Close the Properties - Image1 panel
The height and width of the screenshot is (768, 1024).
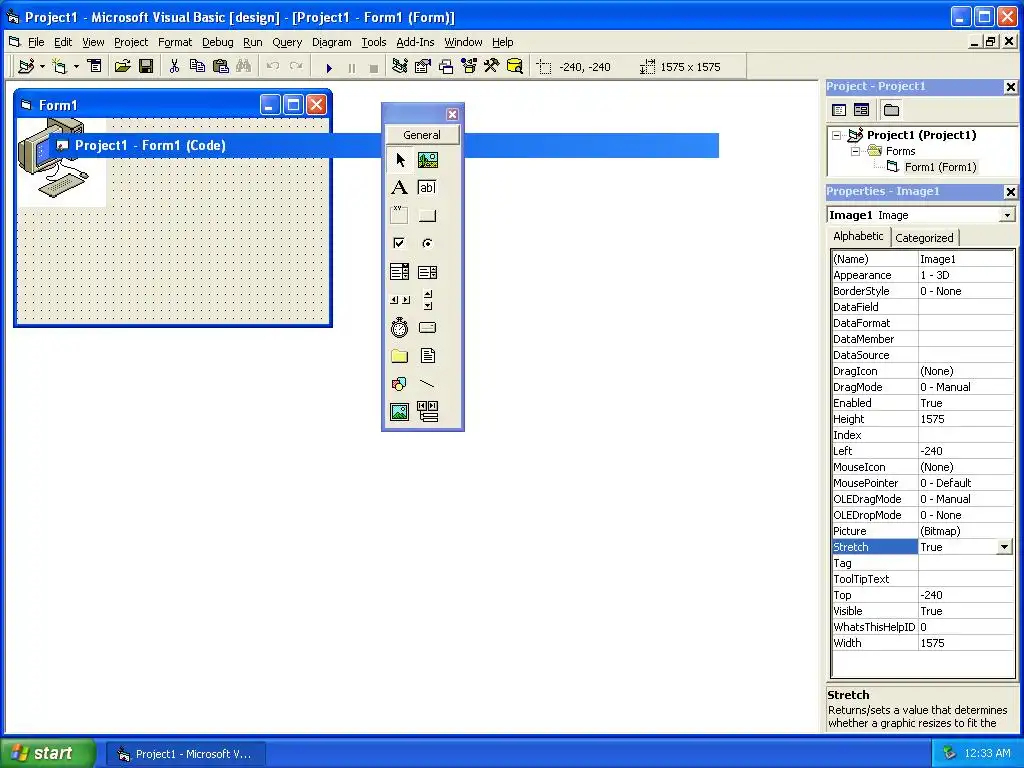tap(1010, 192)
